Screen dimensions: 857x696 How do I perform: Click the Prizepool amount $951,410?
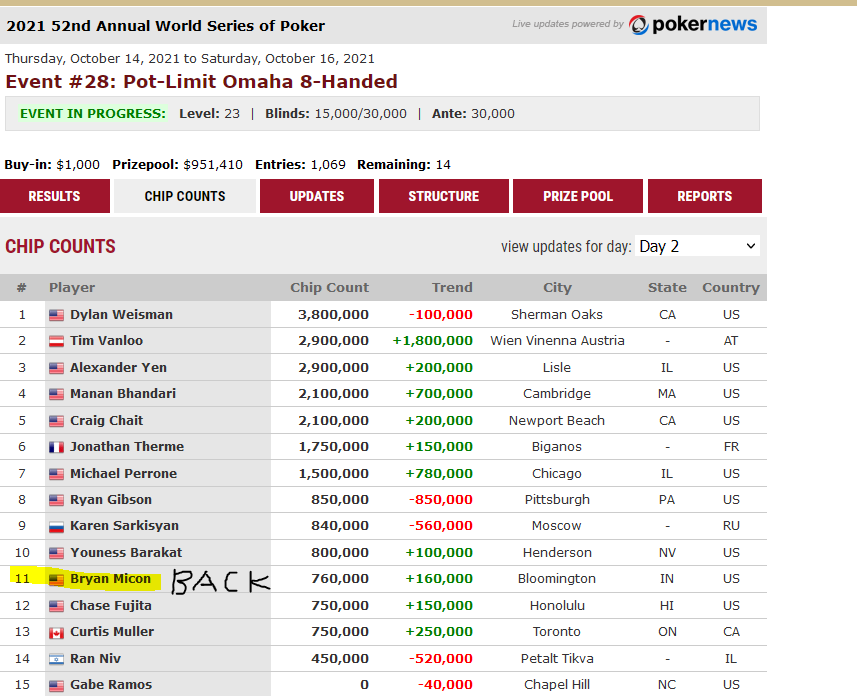point(213,165)
